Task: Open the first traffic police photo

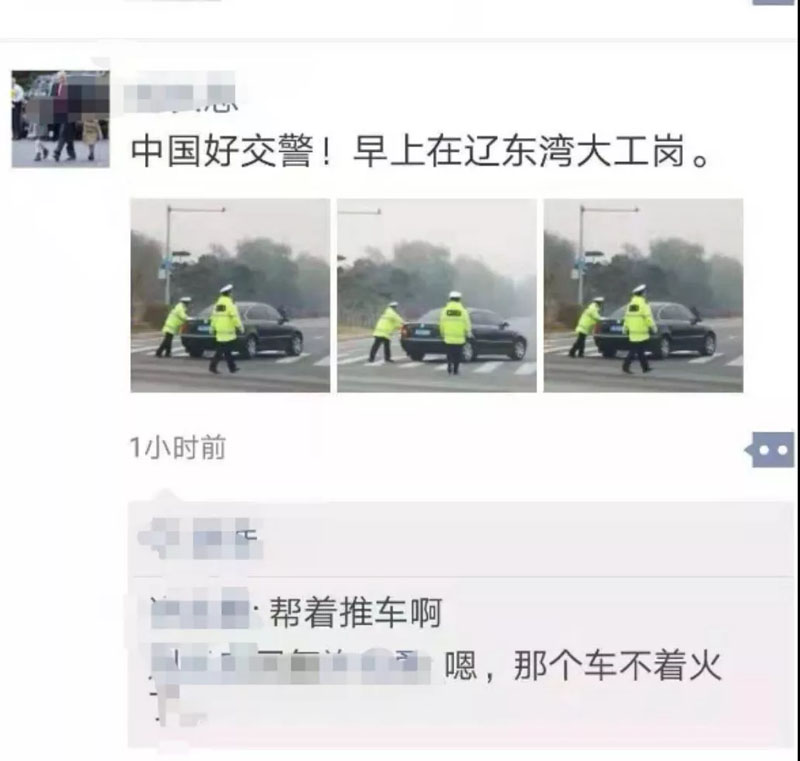Action: click(x=230, y=295)
